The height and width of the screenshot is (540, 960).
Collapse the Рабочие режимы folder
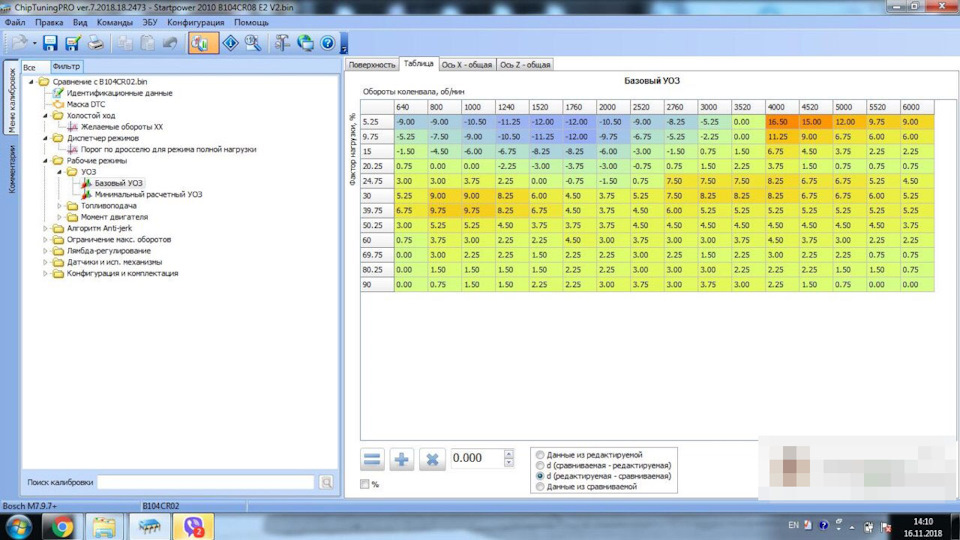point(45,161)
